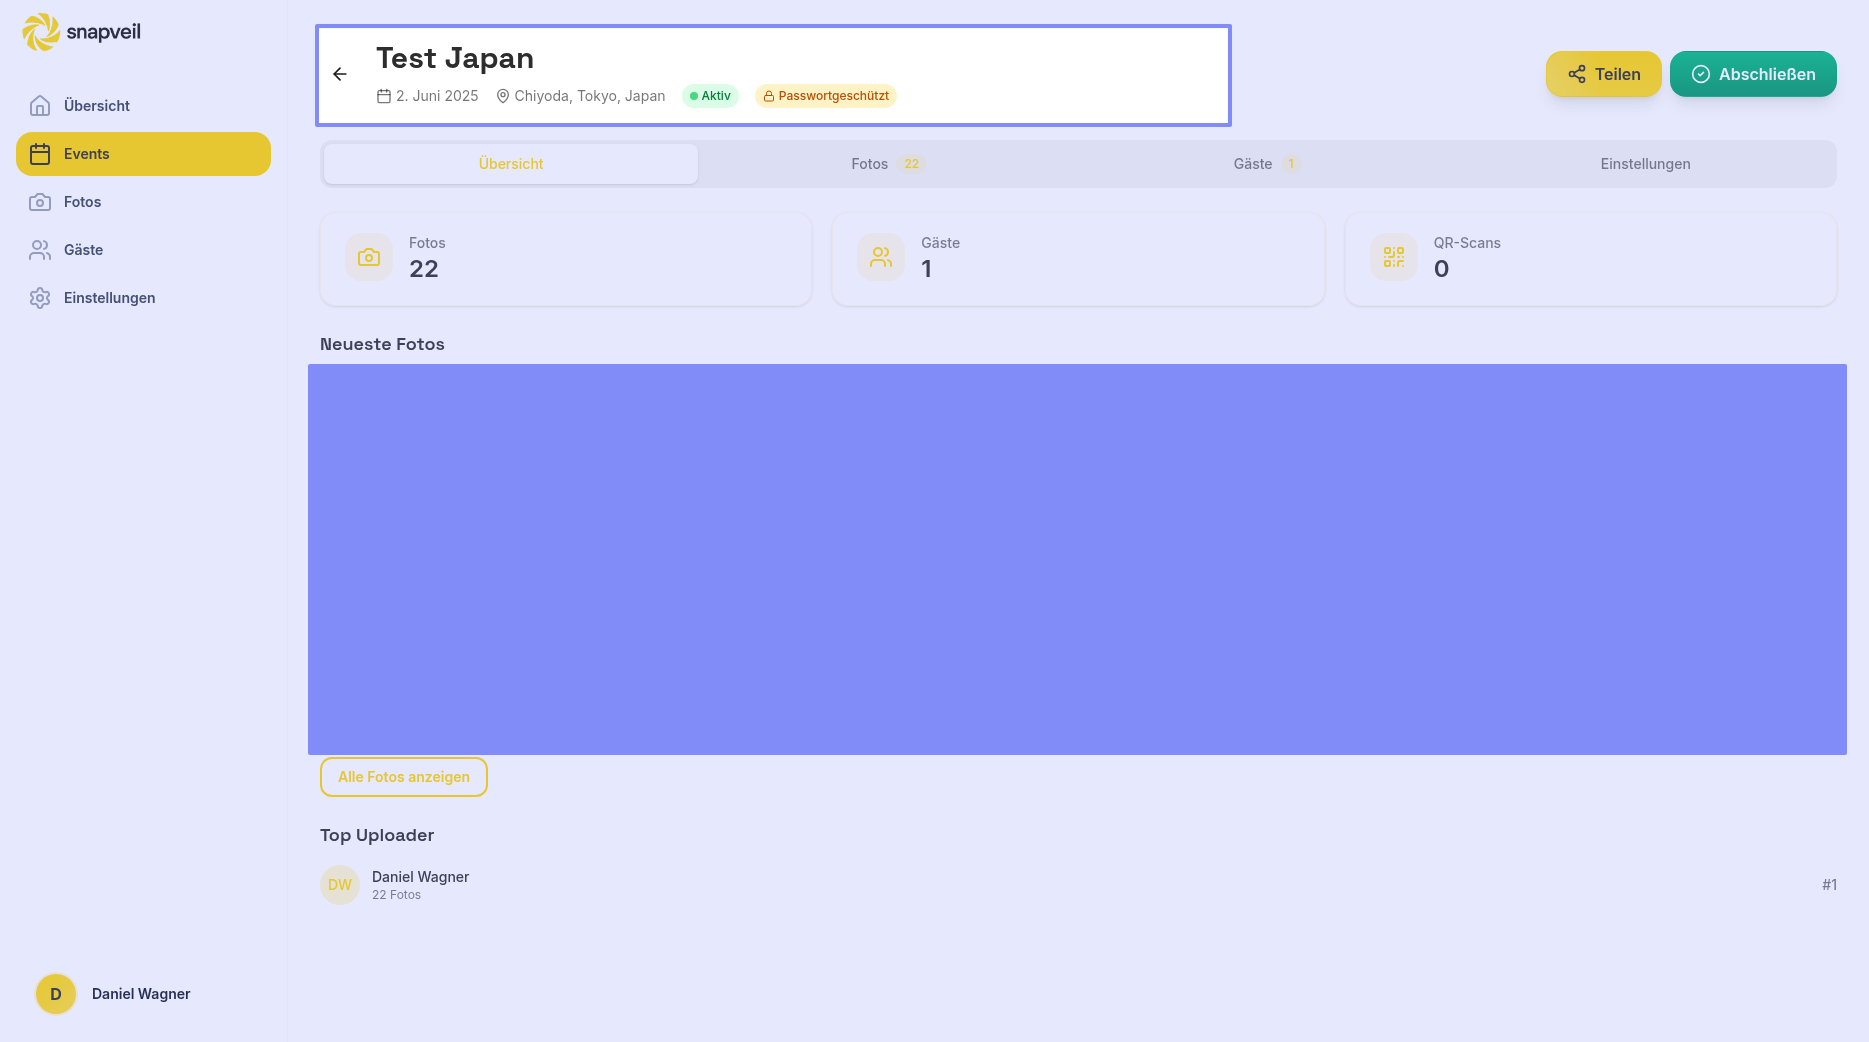Open the Events section in sidebar

coord(143,154)
